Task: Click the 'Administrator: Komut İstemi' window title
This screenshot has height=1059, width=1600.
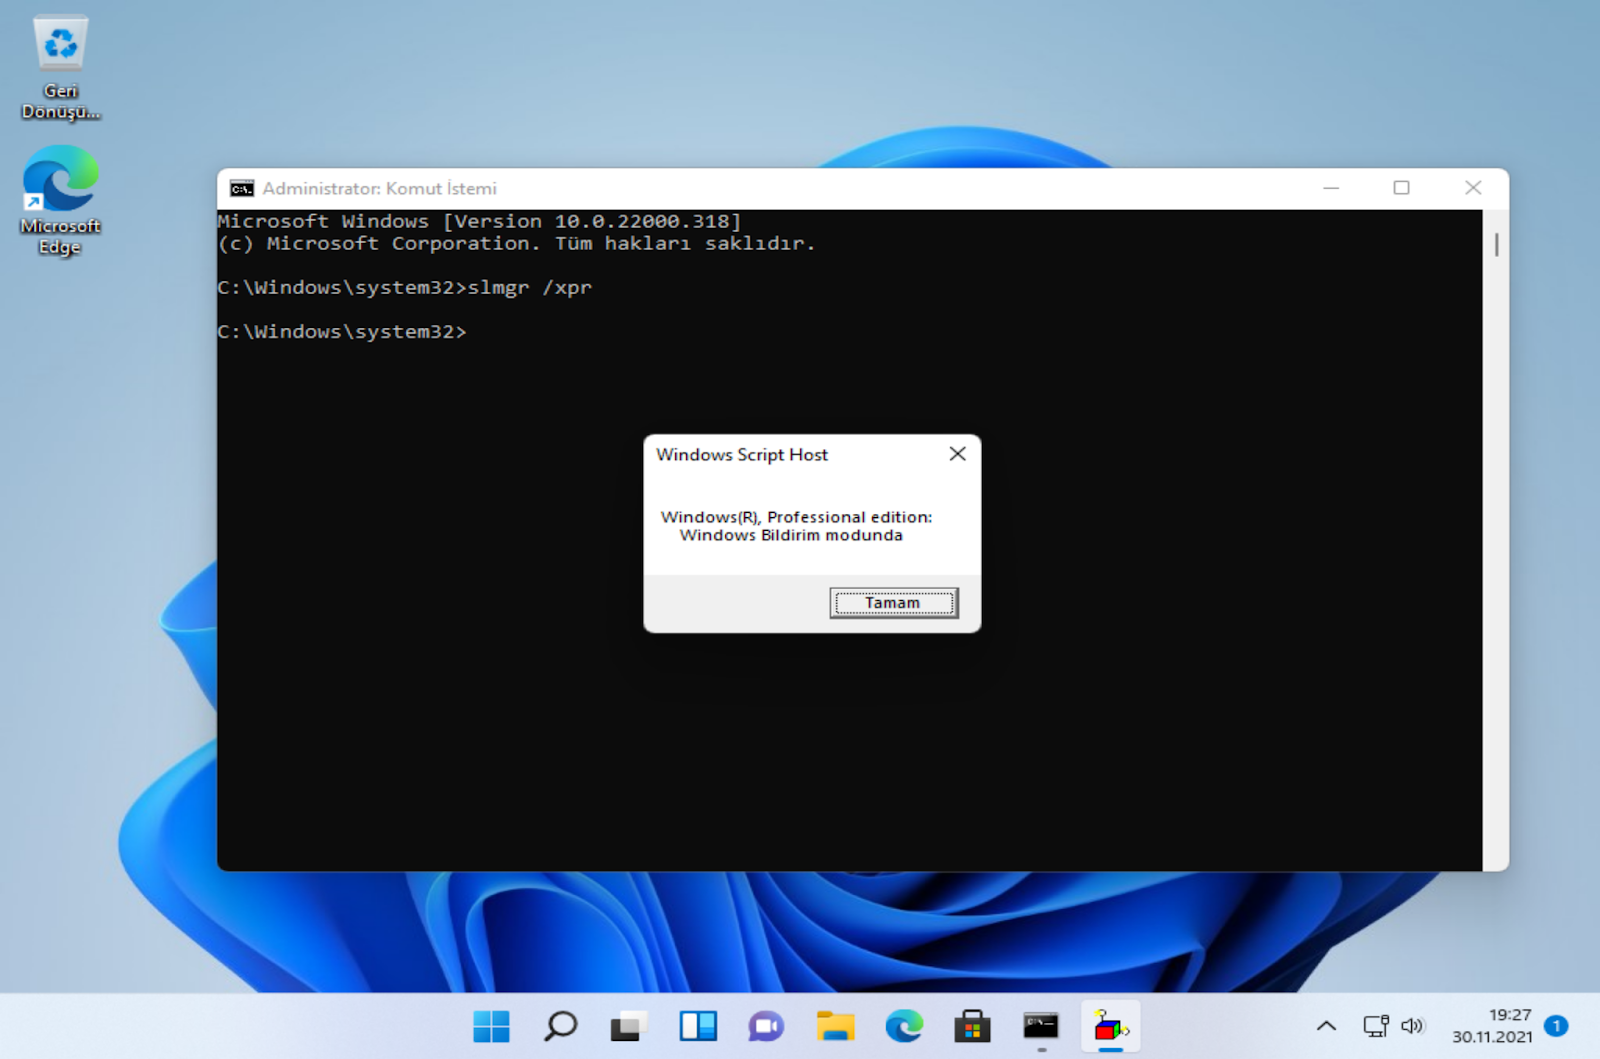Action: point(380,188)
